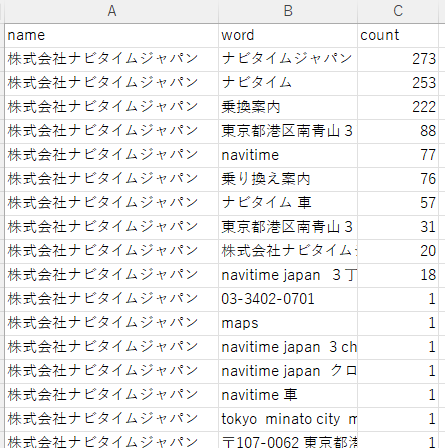Select column A header
The image size is (445, 448).
112,11
